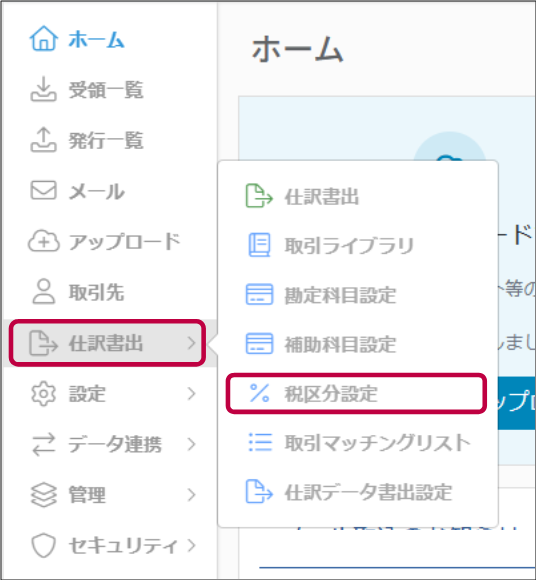Open 受領一覧 download tray icon
This screenshot has height=580, width=536.
[44, 89]
